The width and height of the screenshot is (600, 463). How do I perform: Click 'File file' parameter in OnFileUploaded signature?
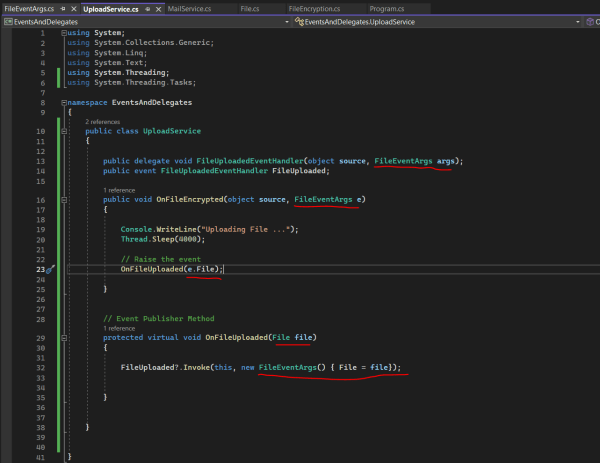pyautogui.click(x=292, y=337)
